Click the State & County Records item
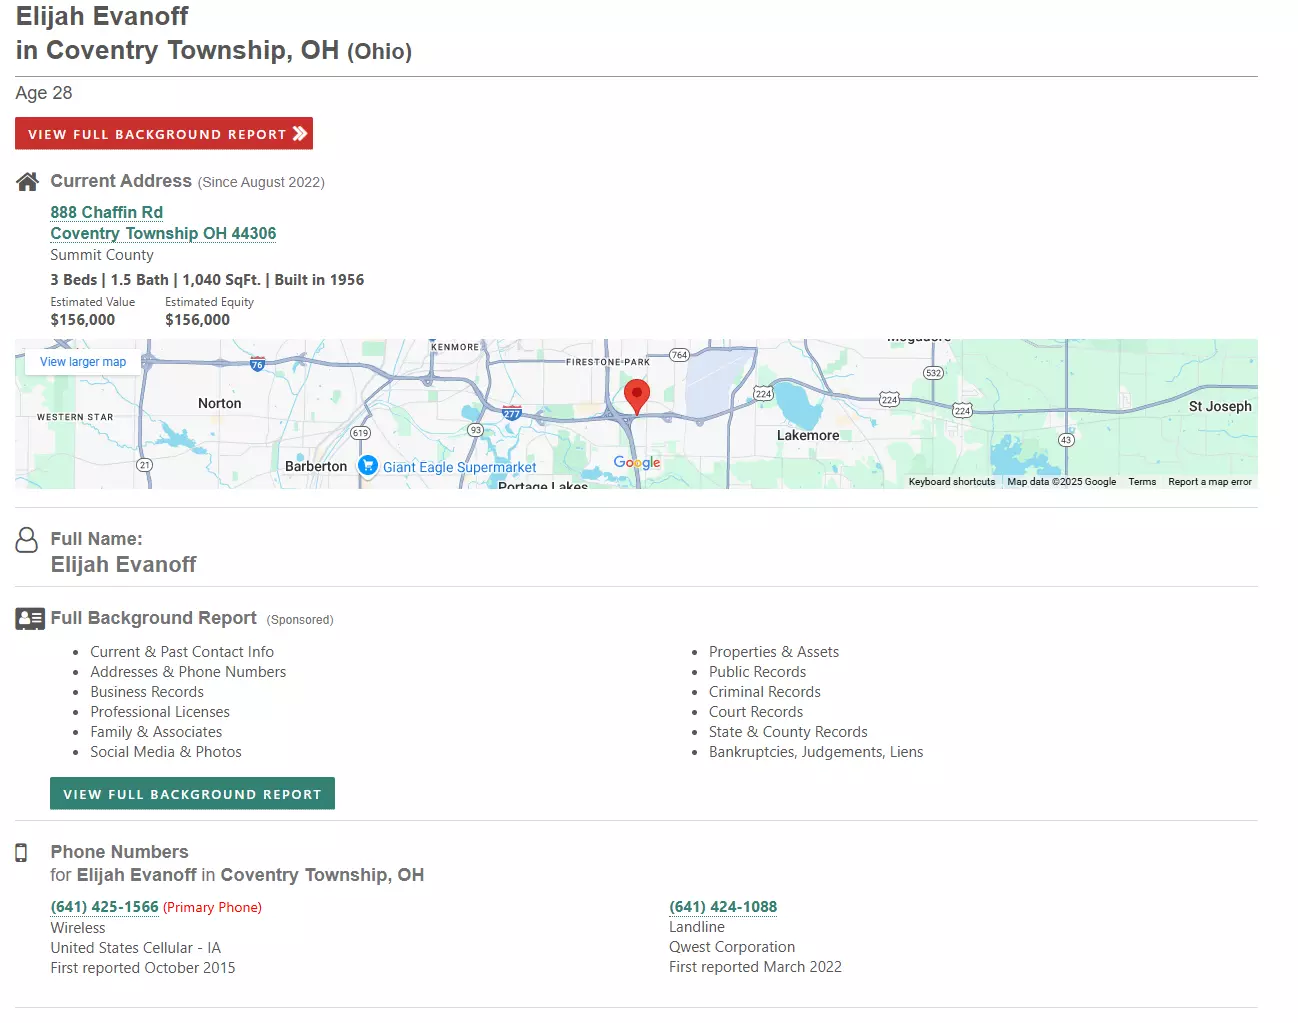Screen dimensions: 1298x1023 click(788, 732)
